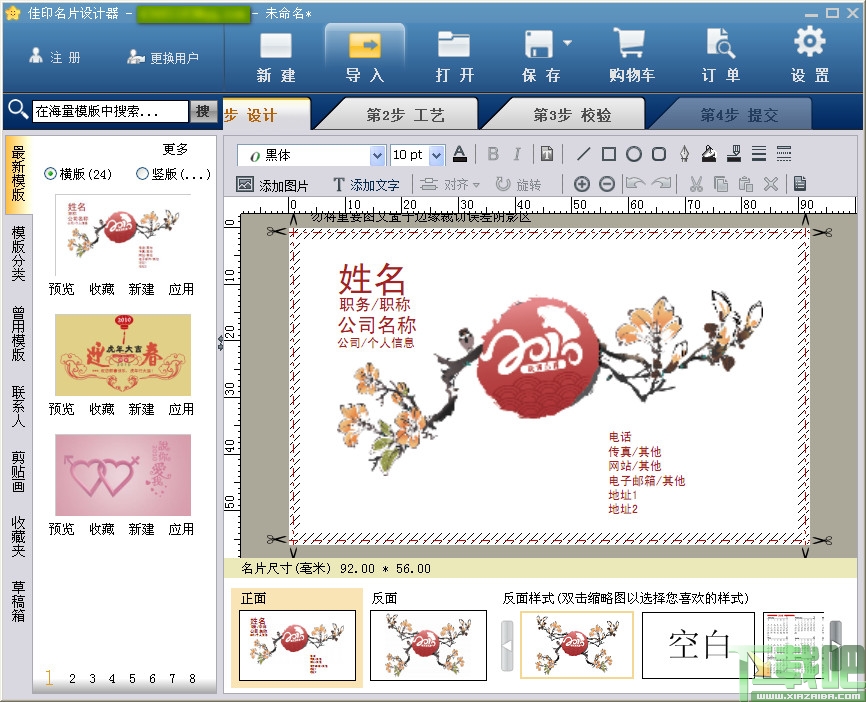866x702 pixels.
Task: Click the paste clipboard icon
Action: (746, 184)
